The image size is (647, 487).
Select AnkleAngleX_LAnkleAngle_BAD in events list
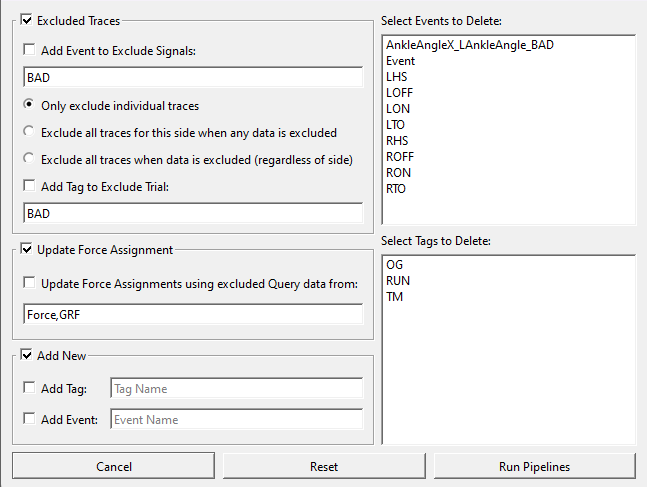tap(470, 45)
